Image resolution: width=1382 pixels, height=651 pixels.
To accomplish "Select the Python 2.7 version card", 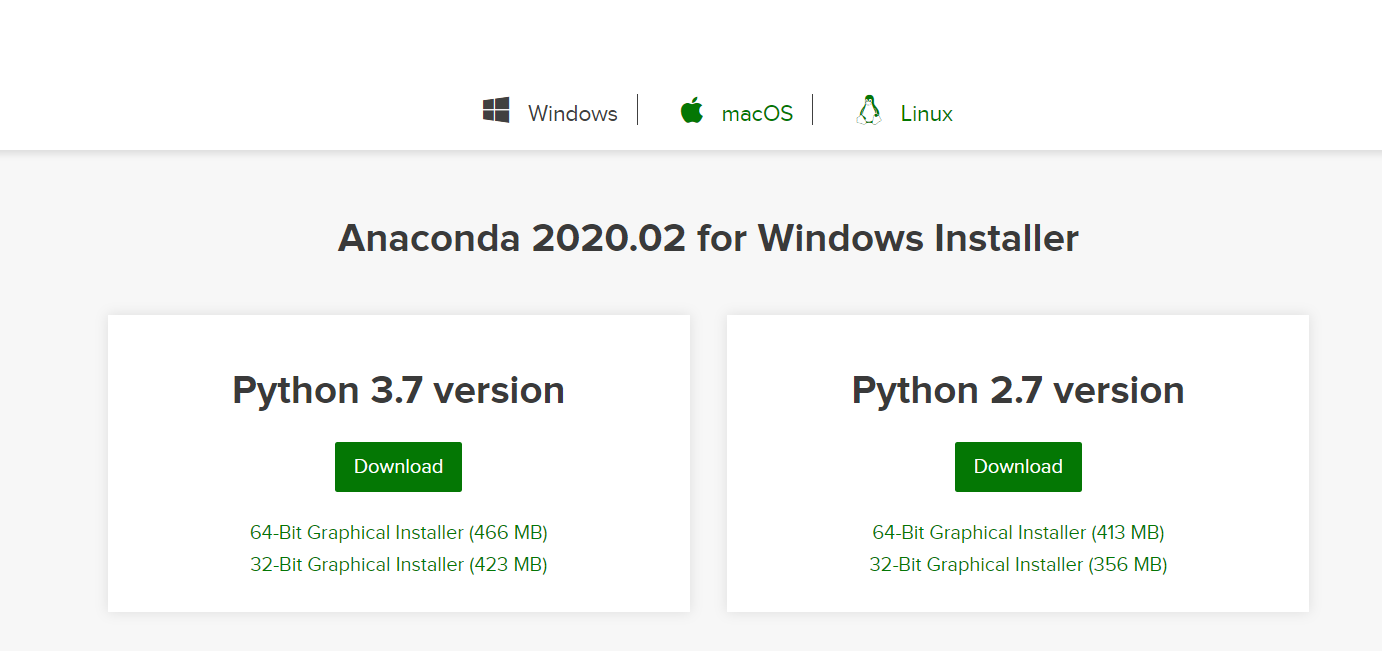I will tap(1017, 390).
